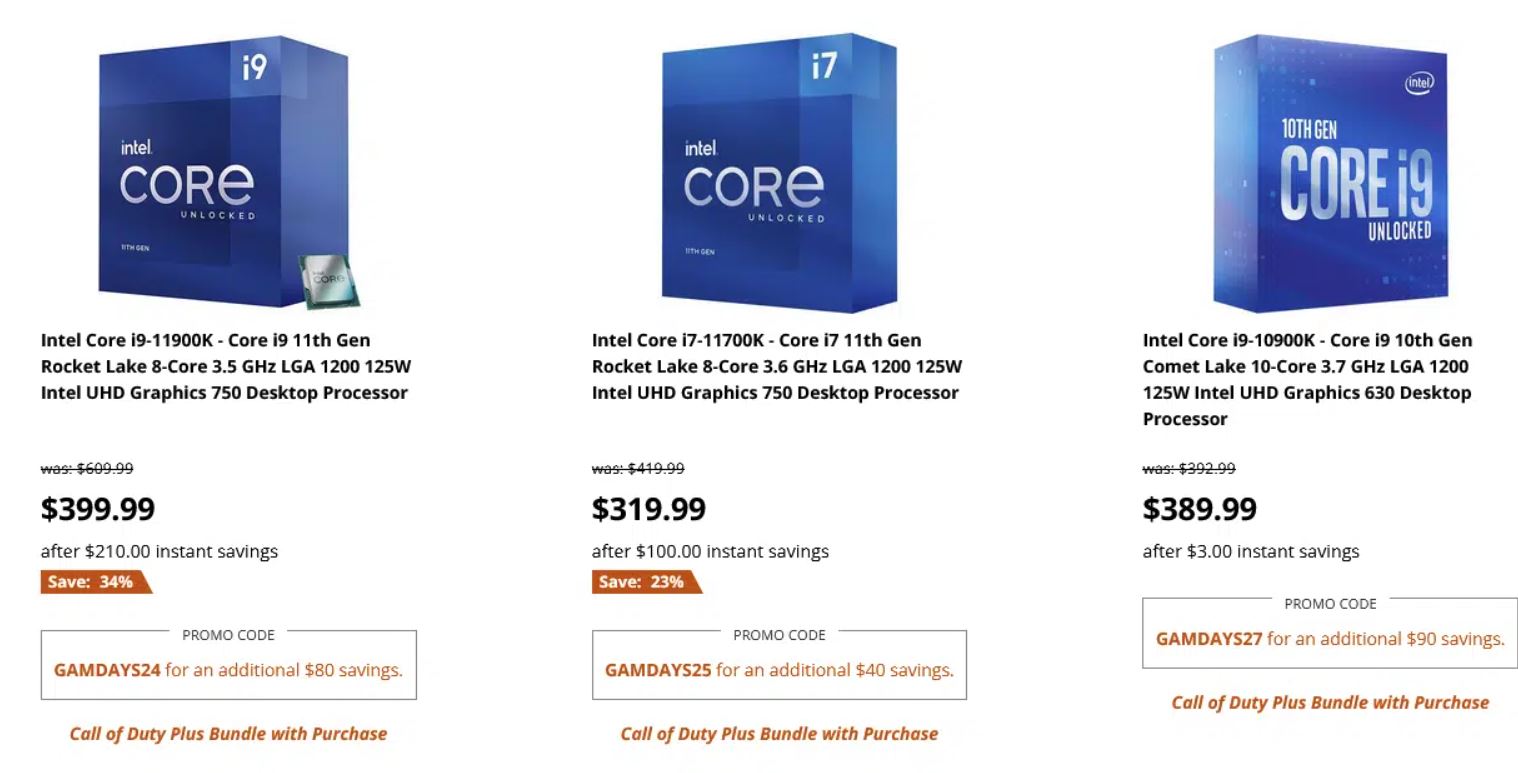Open the Intel Core i9-11900K product title
1518x773 pixels.
[x=226, y=366]
